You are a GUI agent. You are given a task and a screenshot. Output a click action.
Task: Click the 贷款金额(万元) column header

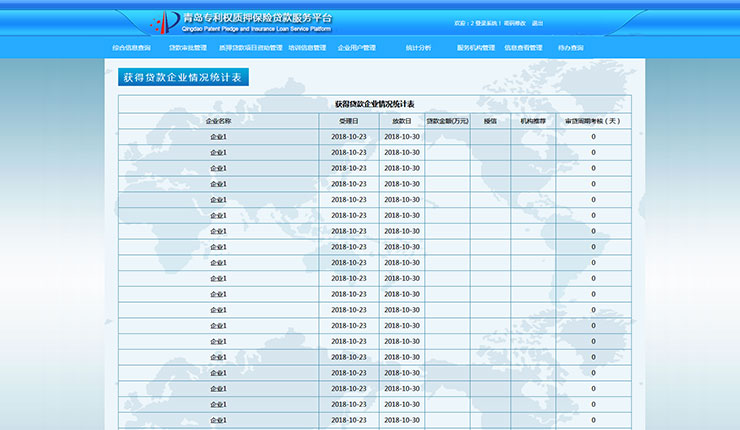447,121
